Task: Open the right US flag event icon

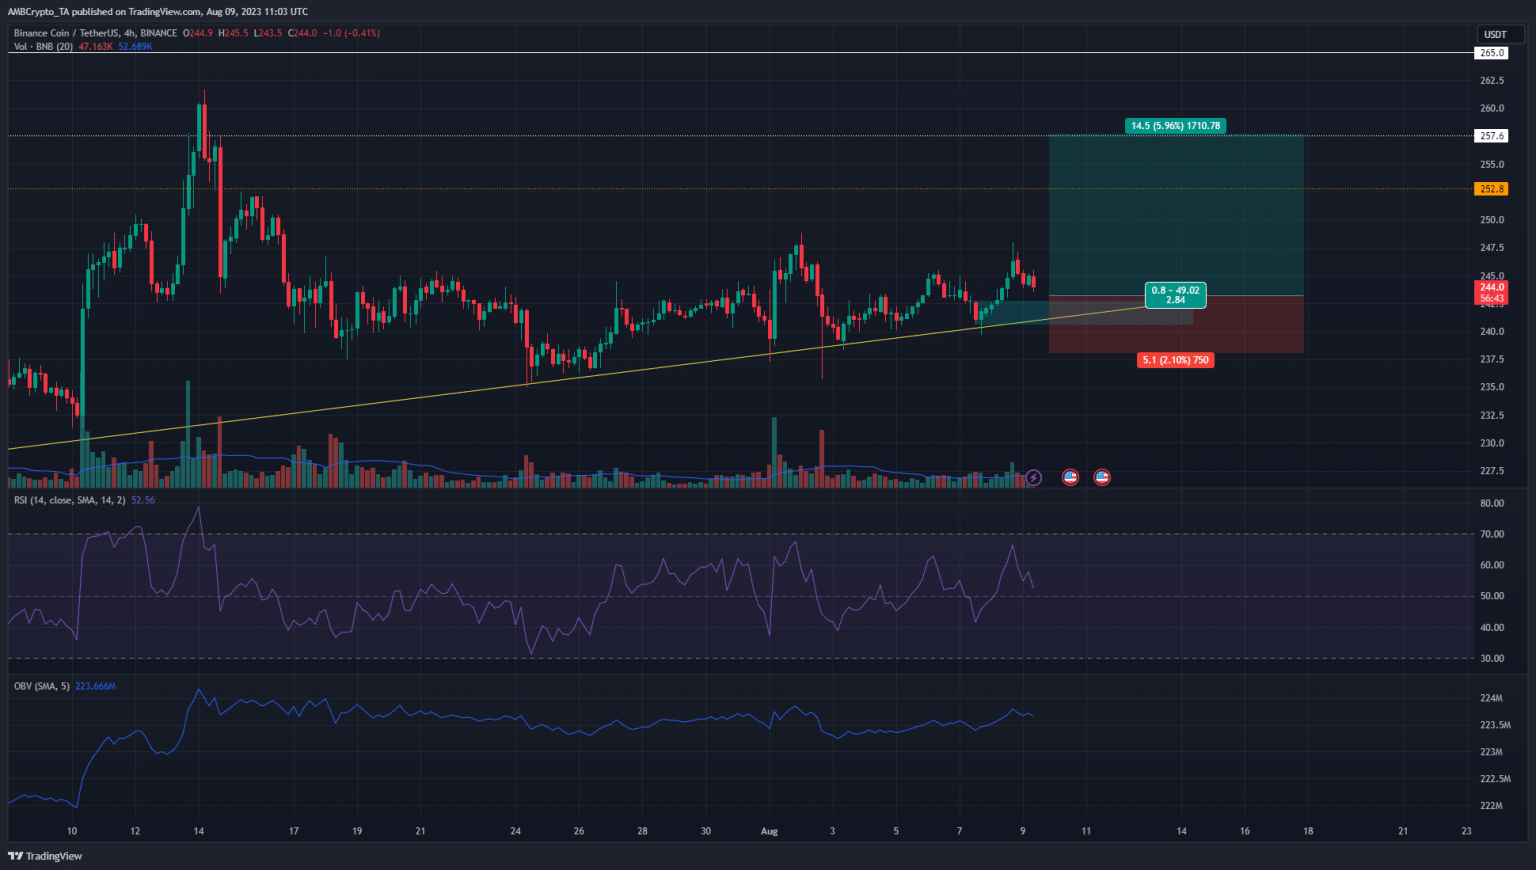Action: (x=1102, y=478)
